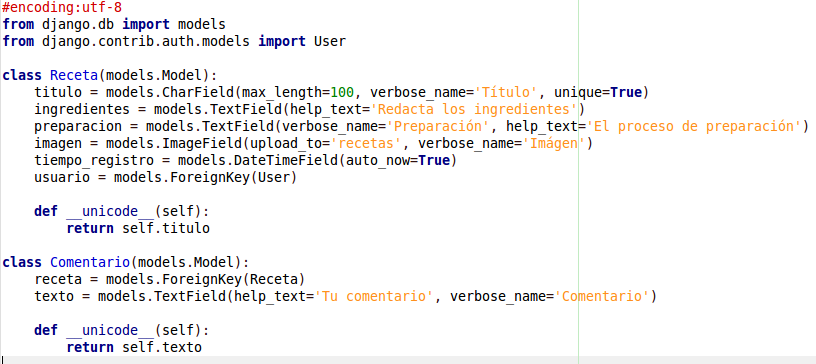The width and height of the screenshot is (816, 364).
Task: Click the class name 'Receta' in its definition
Action: (74, 76)
